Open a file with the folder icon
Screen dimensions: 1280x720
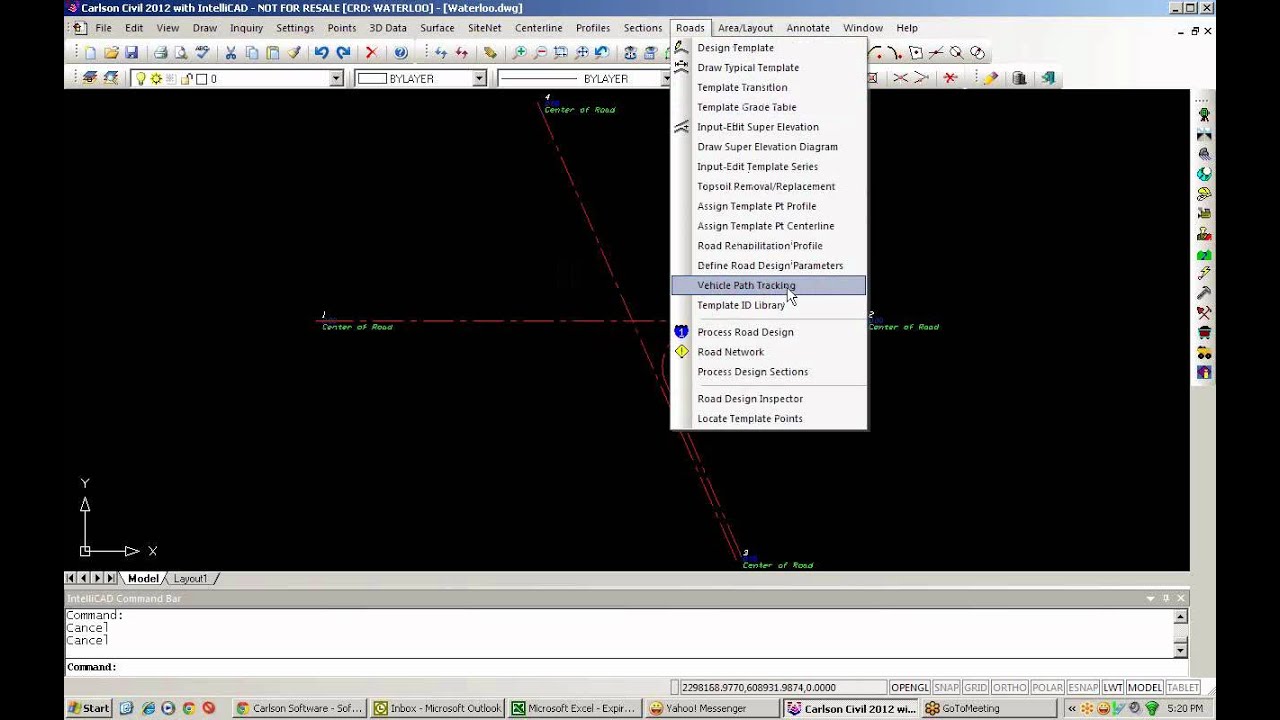point(111,53)
